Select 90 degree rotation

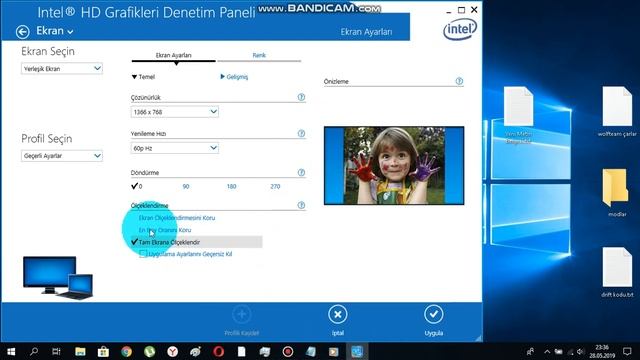186,187
